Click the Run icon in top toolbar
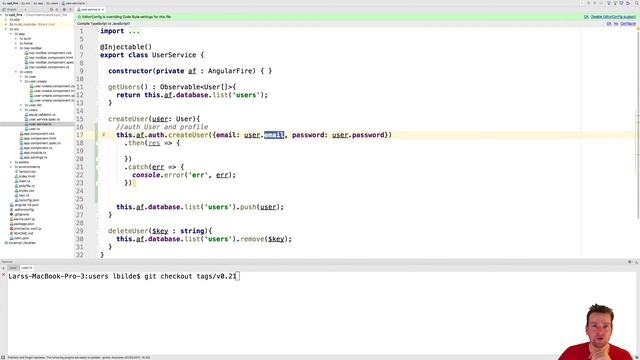Image resolution: width=640 pixels, height=360 pixels. point(589,3)
